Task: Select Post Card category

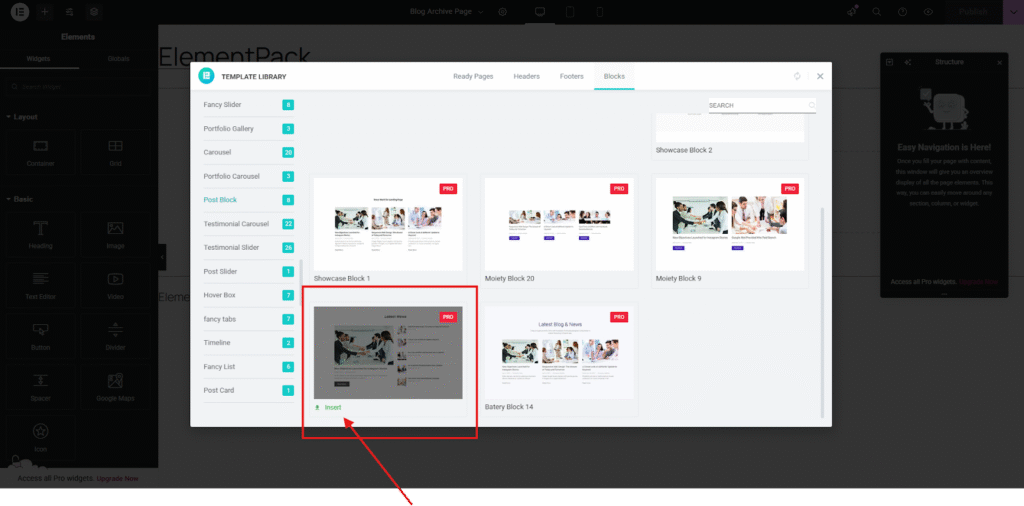Action: click(x=248, y=390)
